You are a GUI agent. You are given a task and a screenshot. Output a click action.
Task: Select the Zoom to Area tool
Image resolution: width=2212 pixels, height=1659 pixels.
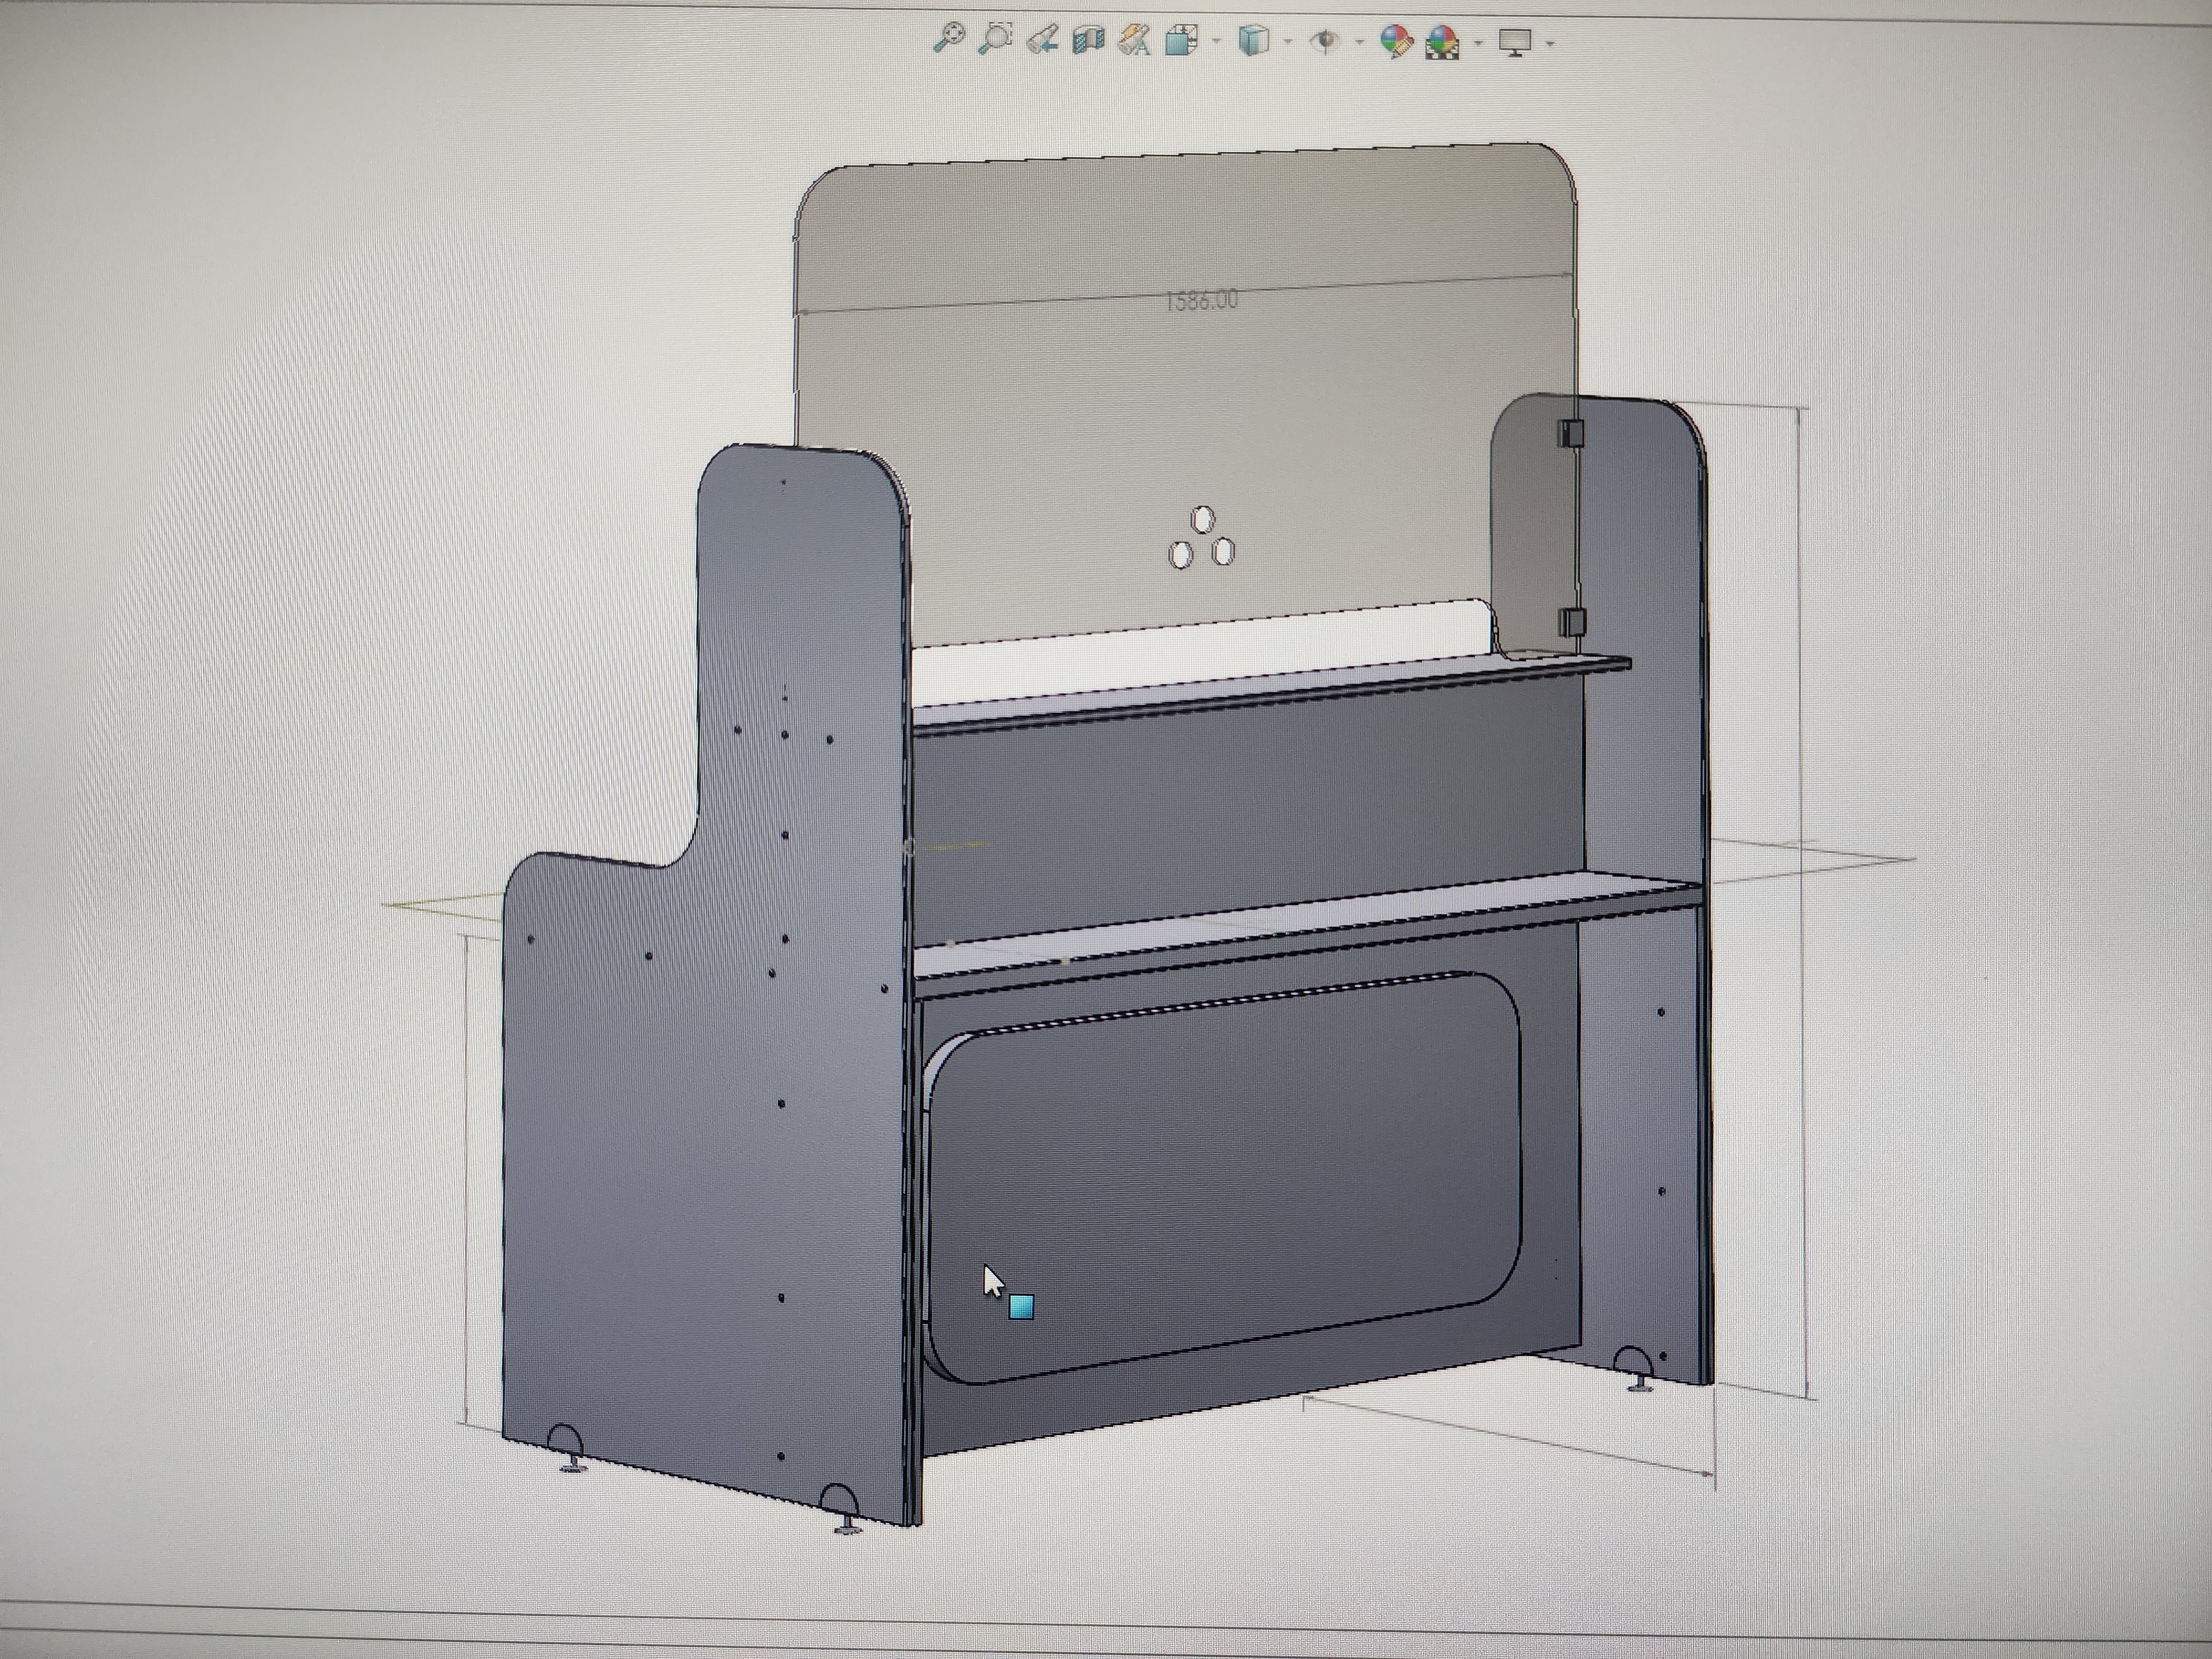pyautogui.click(x=995, y=39)
